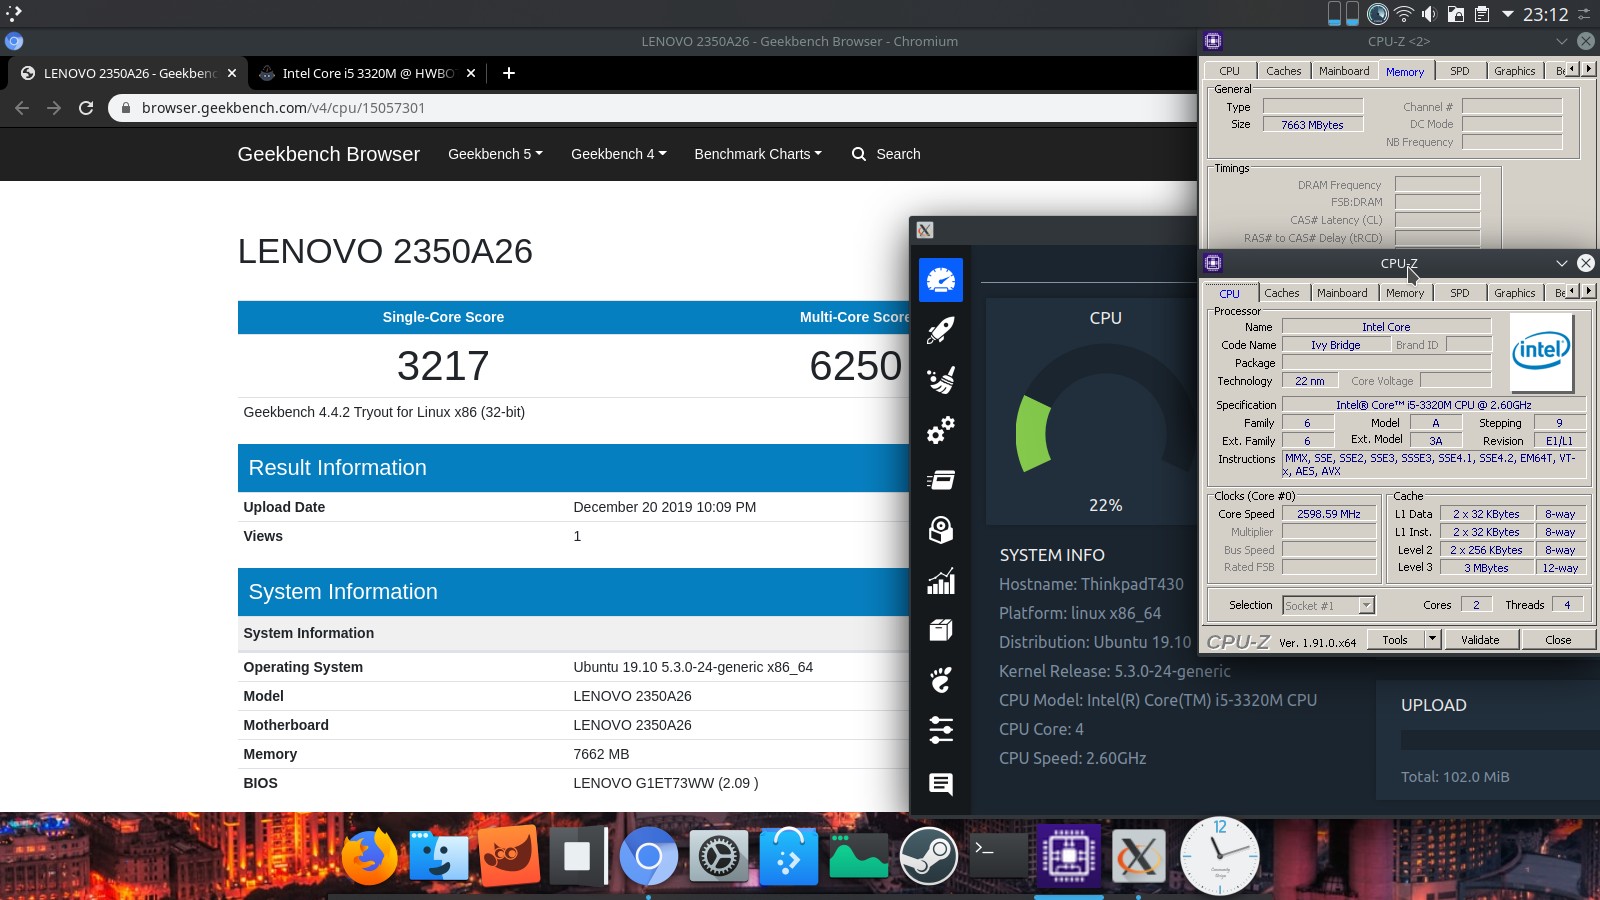Screen dimensions: 1600x900
Task: Switch to Caches tab in front CPU-Z
Action: pos(1282,293)
